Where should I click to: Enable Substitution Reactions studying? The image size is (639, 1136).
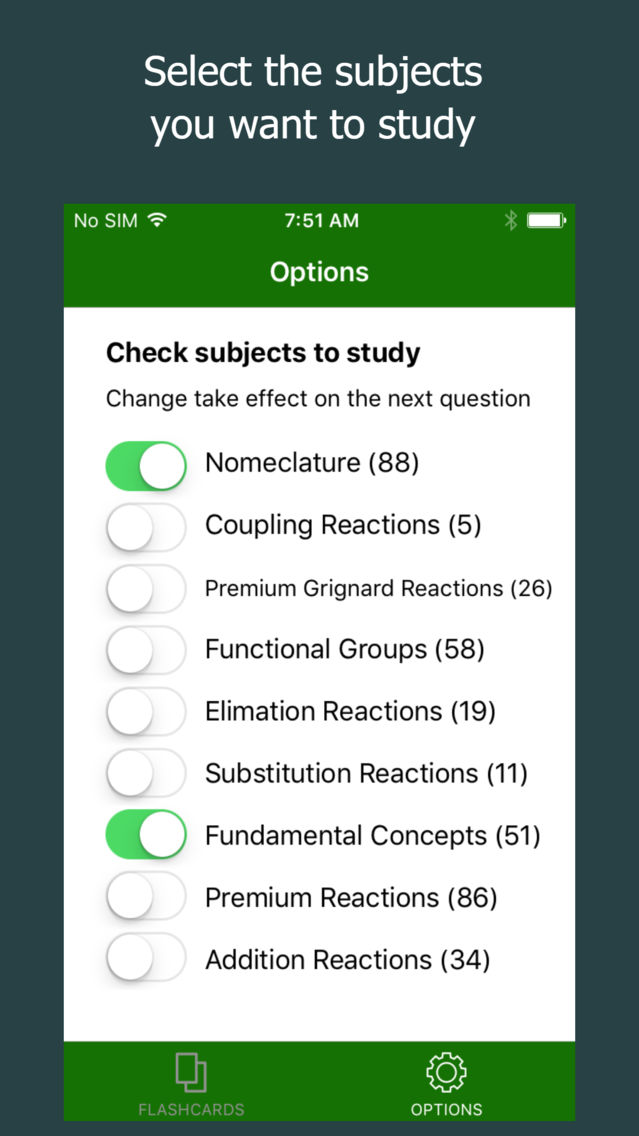(x=146, y=773)
